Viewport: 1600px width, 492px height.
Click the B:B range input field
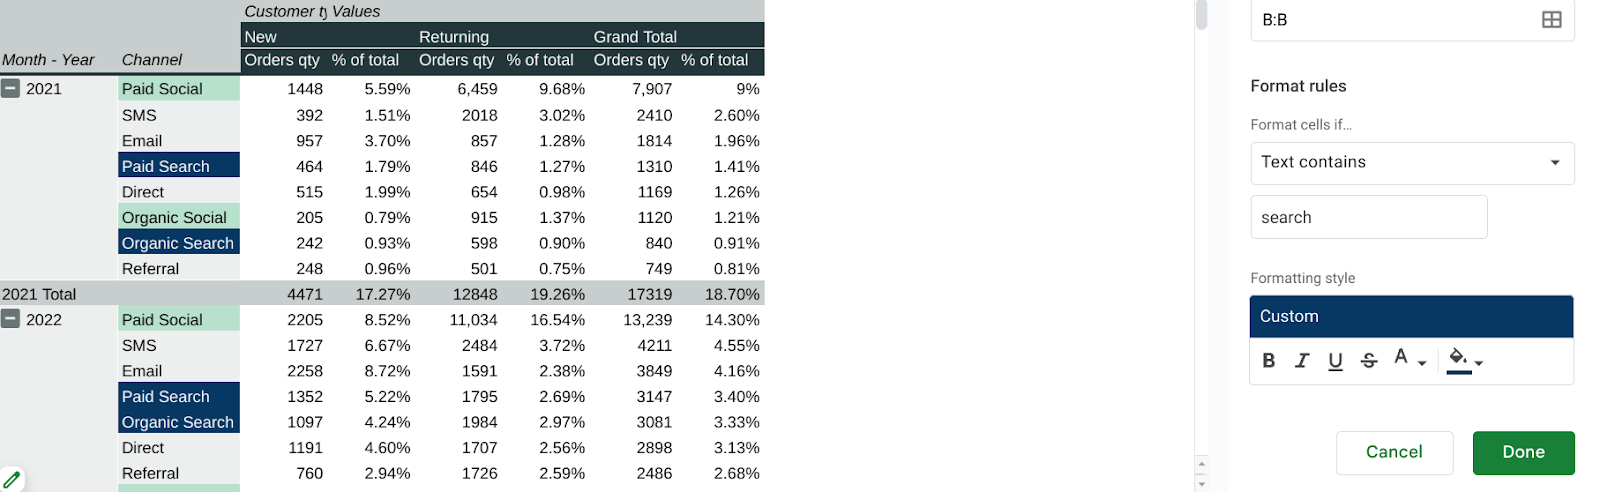pos(1412,19)
